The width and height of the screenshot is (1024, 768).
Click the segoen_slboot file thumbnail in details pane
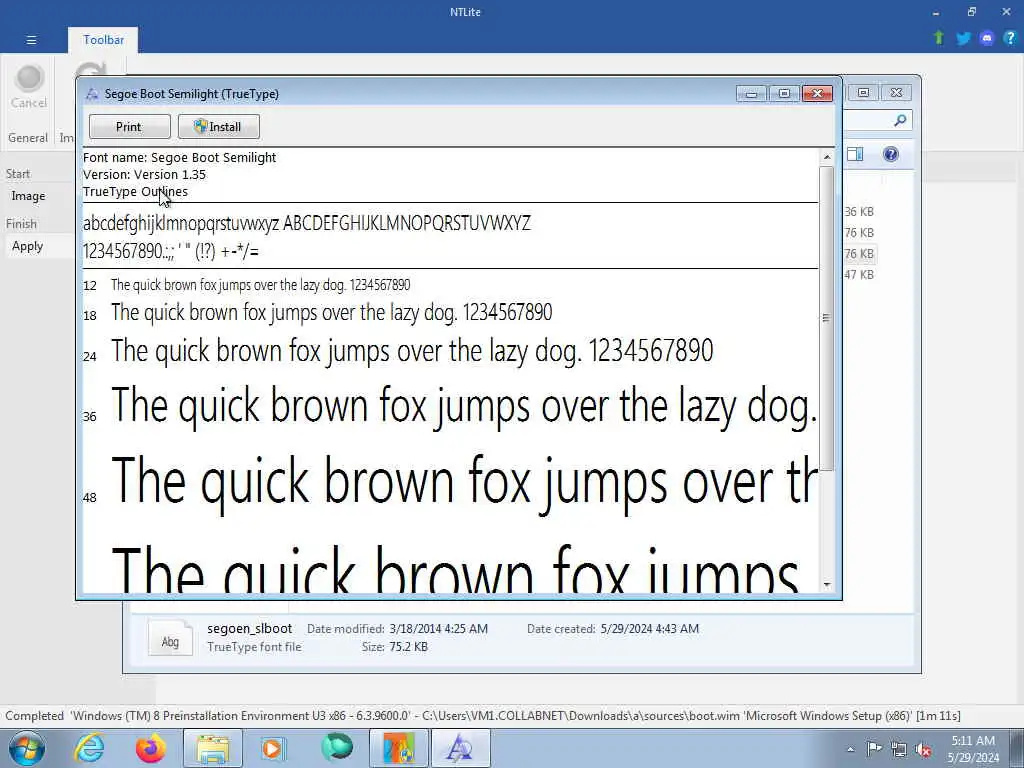pyautogui.click(x=170, y=637)
